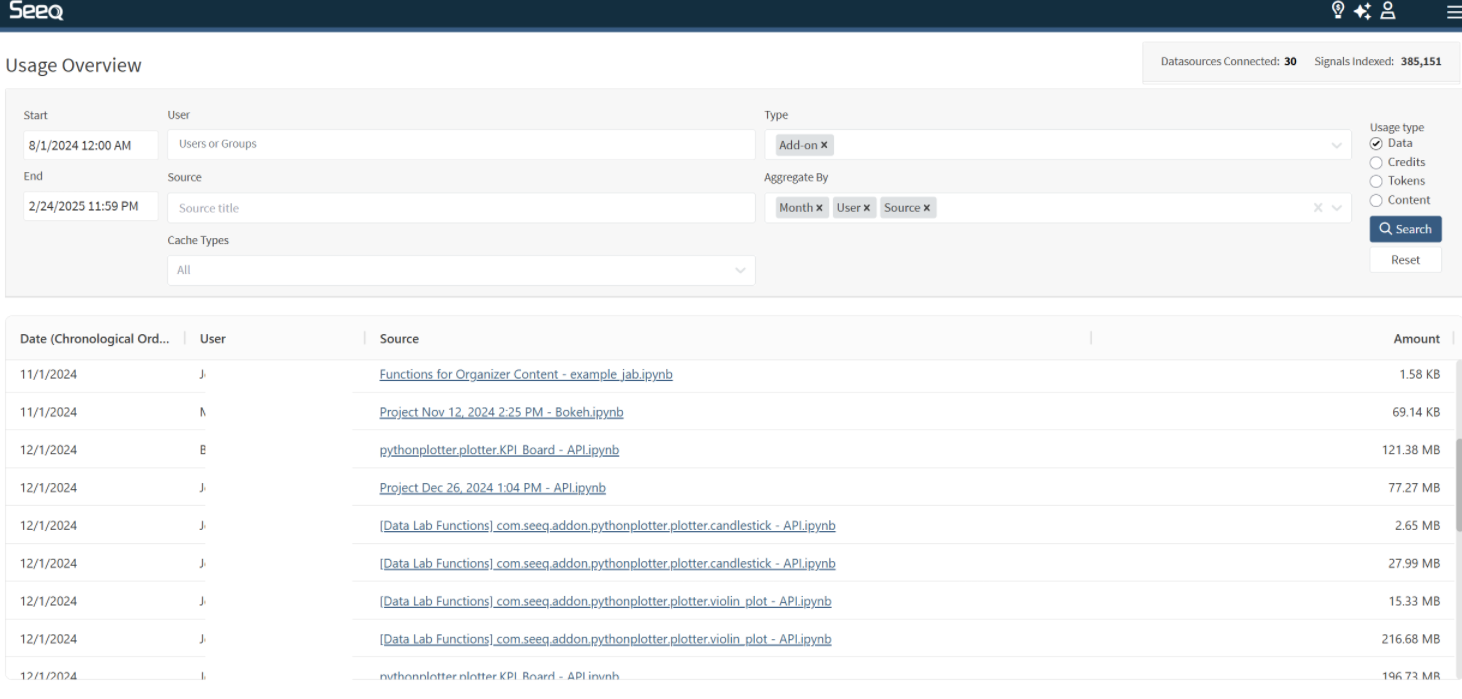1462x699 pixels.
Task: Remove the Month aggregate tag
Action: [x=819, y=208]
